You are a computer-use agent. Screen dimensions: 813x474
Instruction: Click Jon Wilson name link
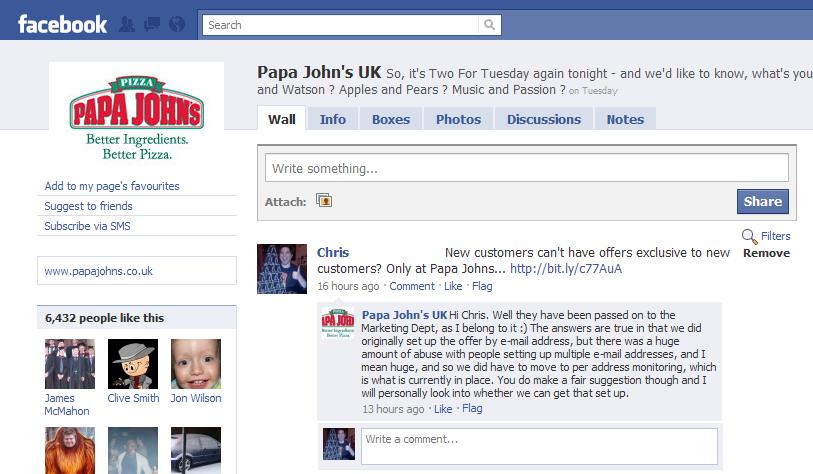[x=196, y=398]
